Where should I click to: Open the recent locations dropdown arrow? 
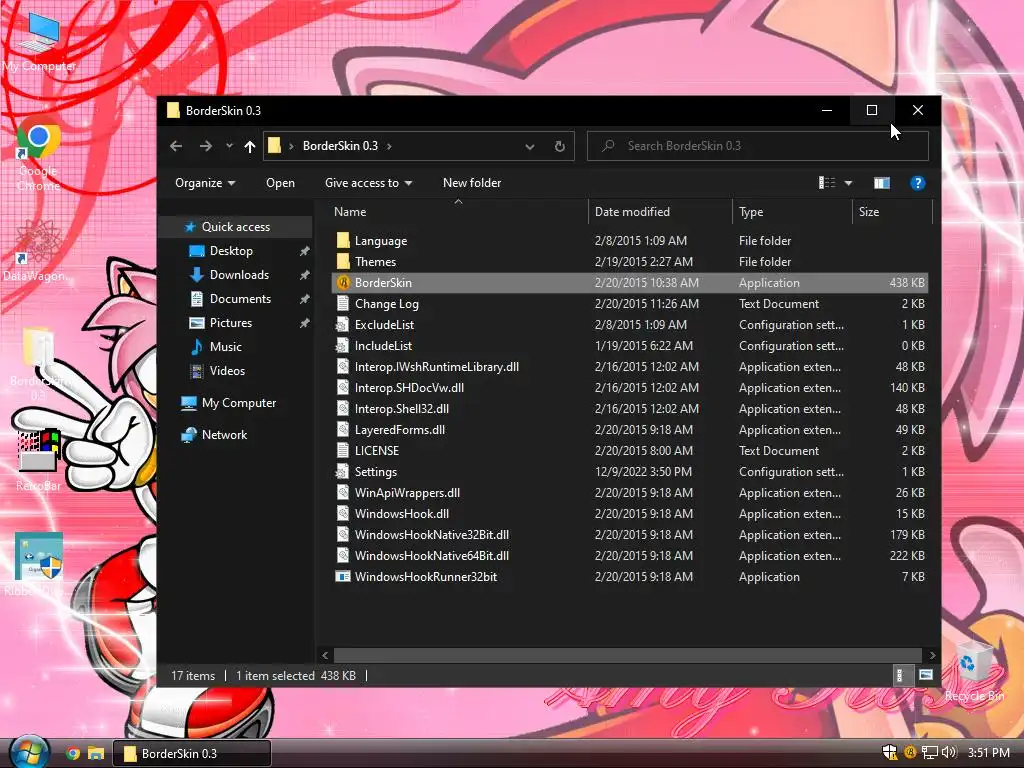pos(229,146)
